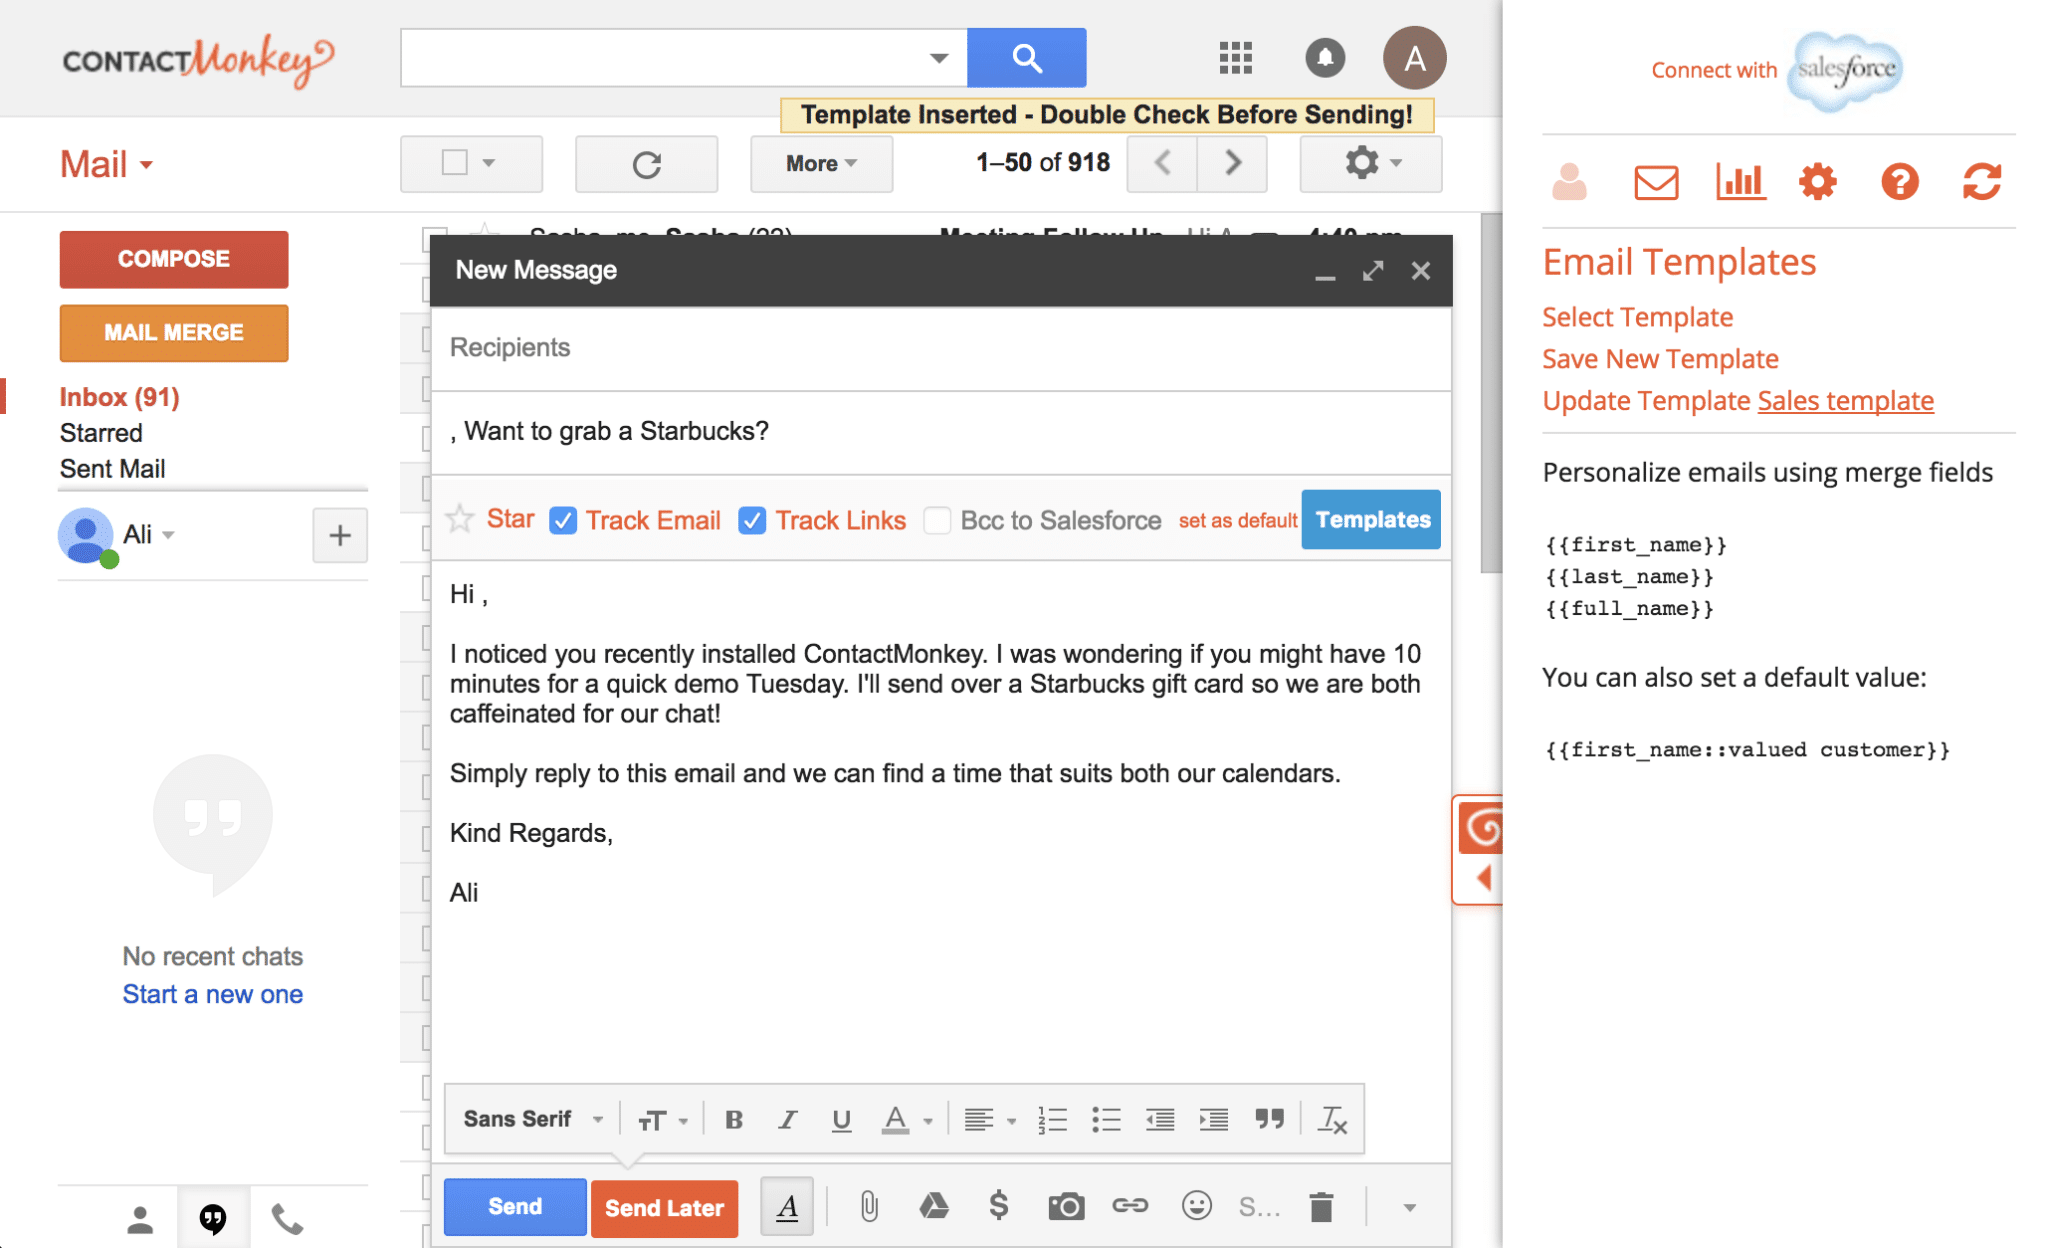Open the Google apps grid icon
Viewport: 2048px width, 1248px height.
1236,58
